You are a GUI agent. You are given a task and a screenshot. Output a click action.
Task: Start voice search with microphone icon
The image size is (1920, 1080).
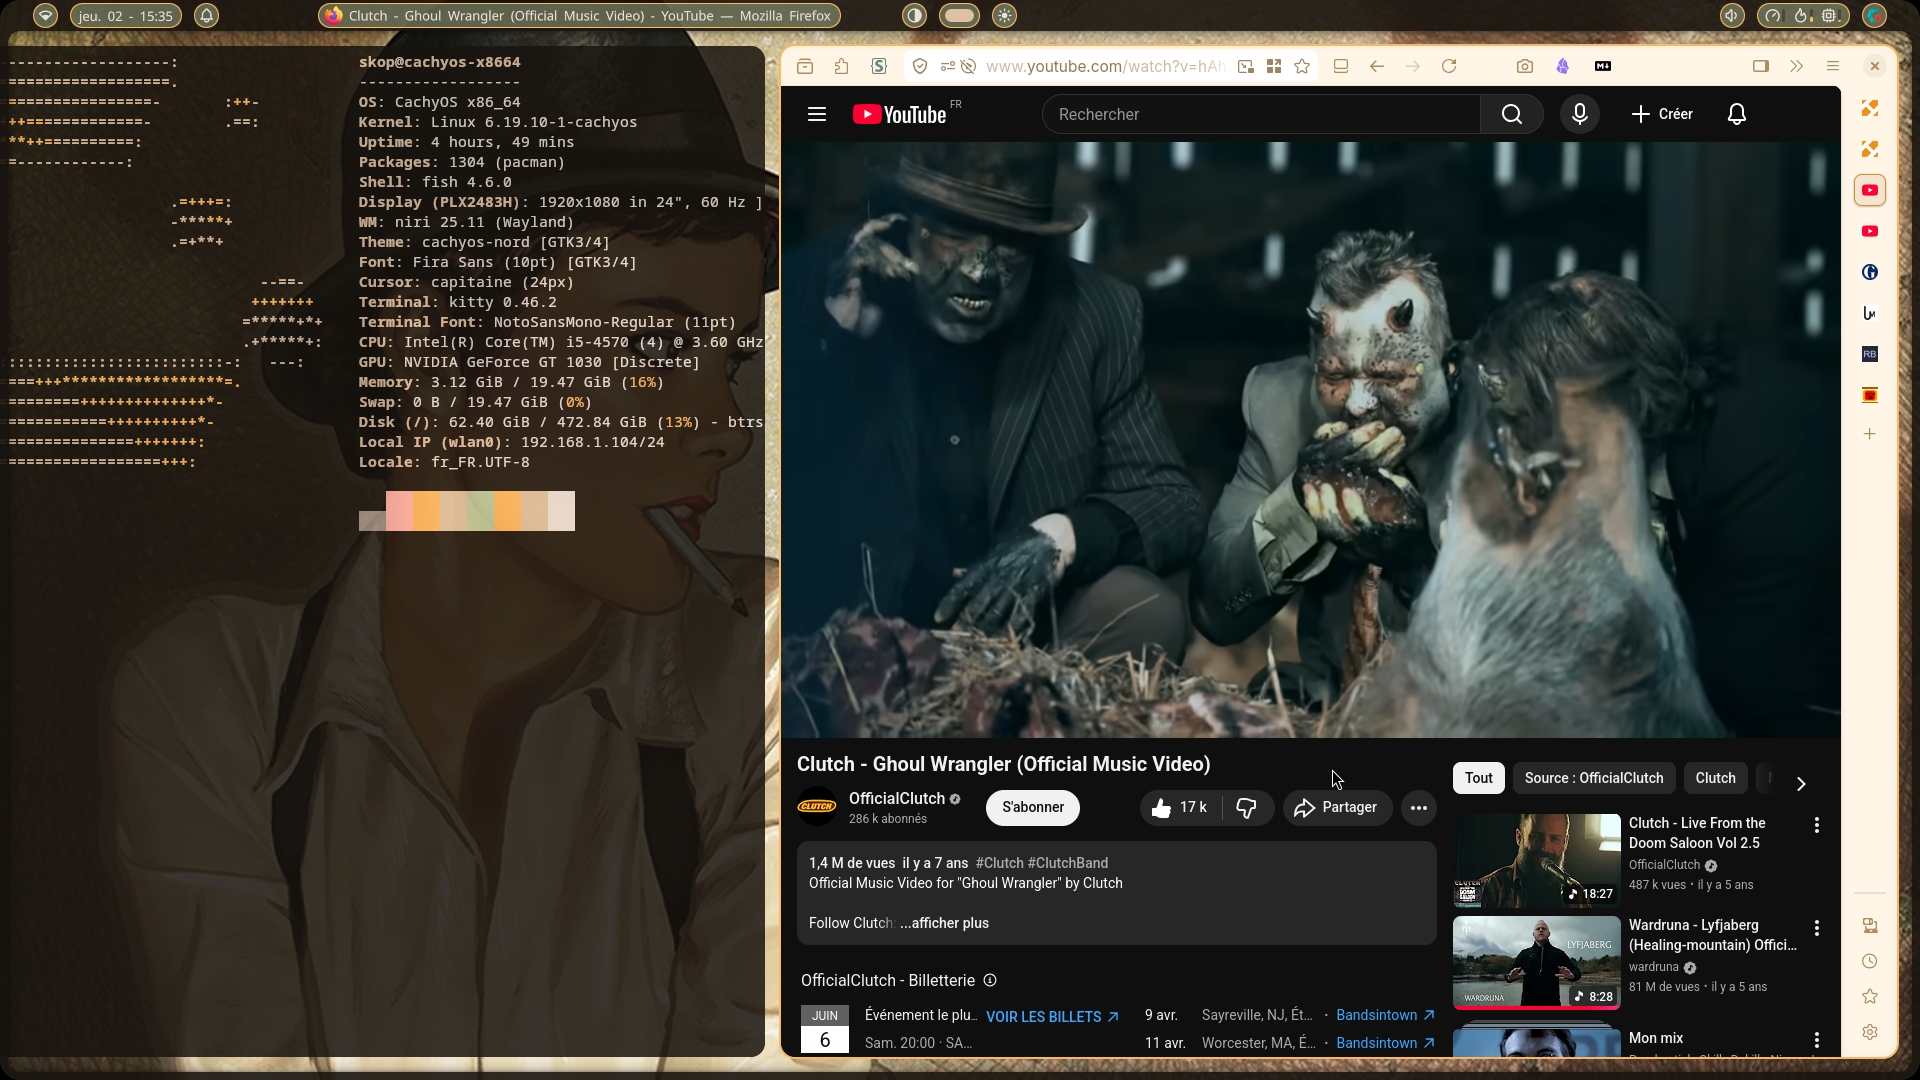pos(1579,114)
